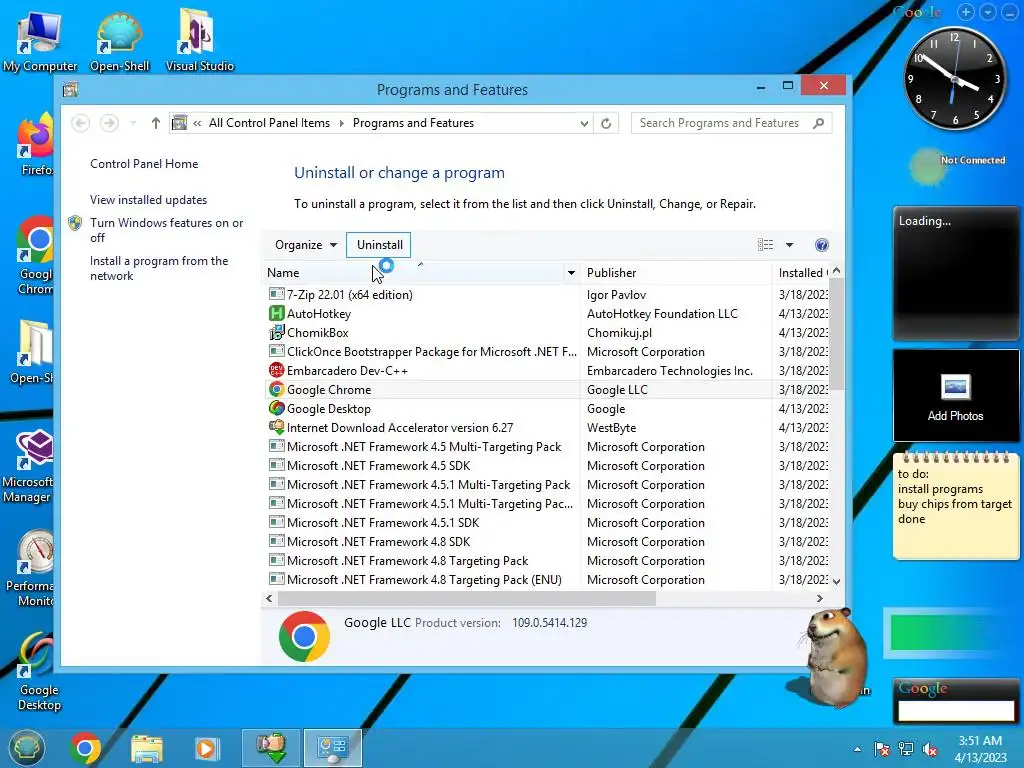
Task: Go up one level in Control Panel
Action: (x=155, y=123)
